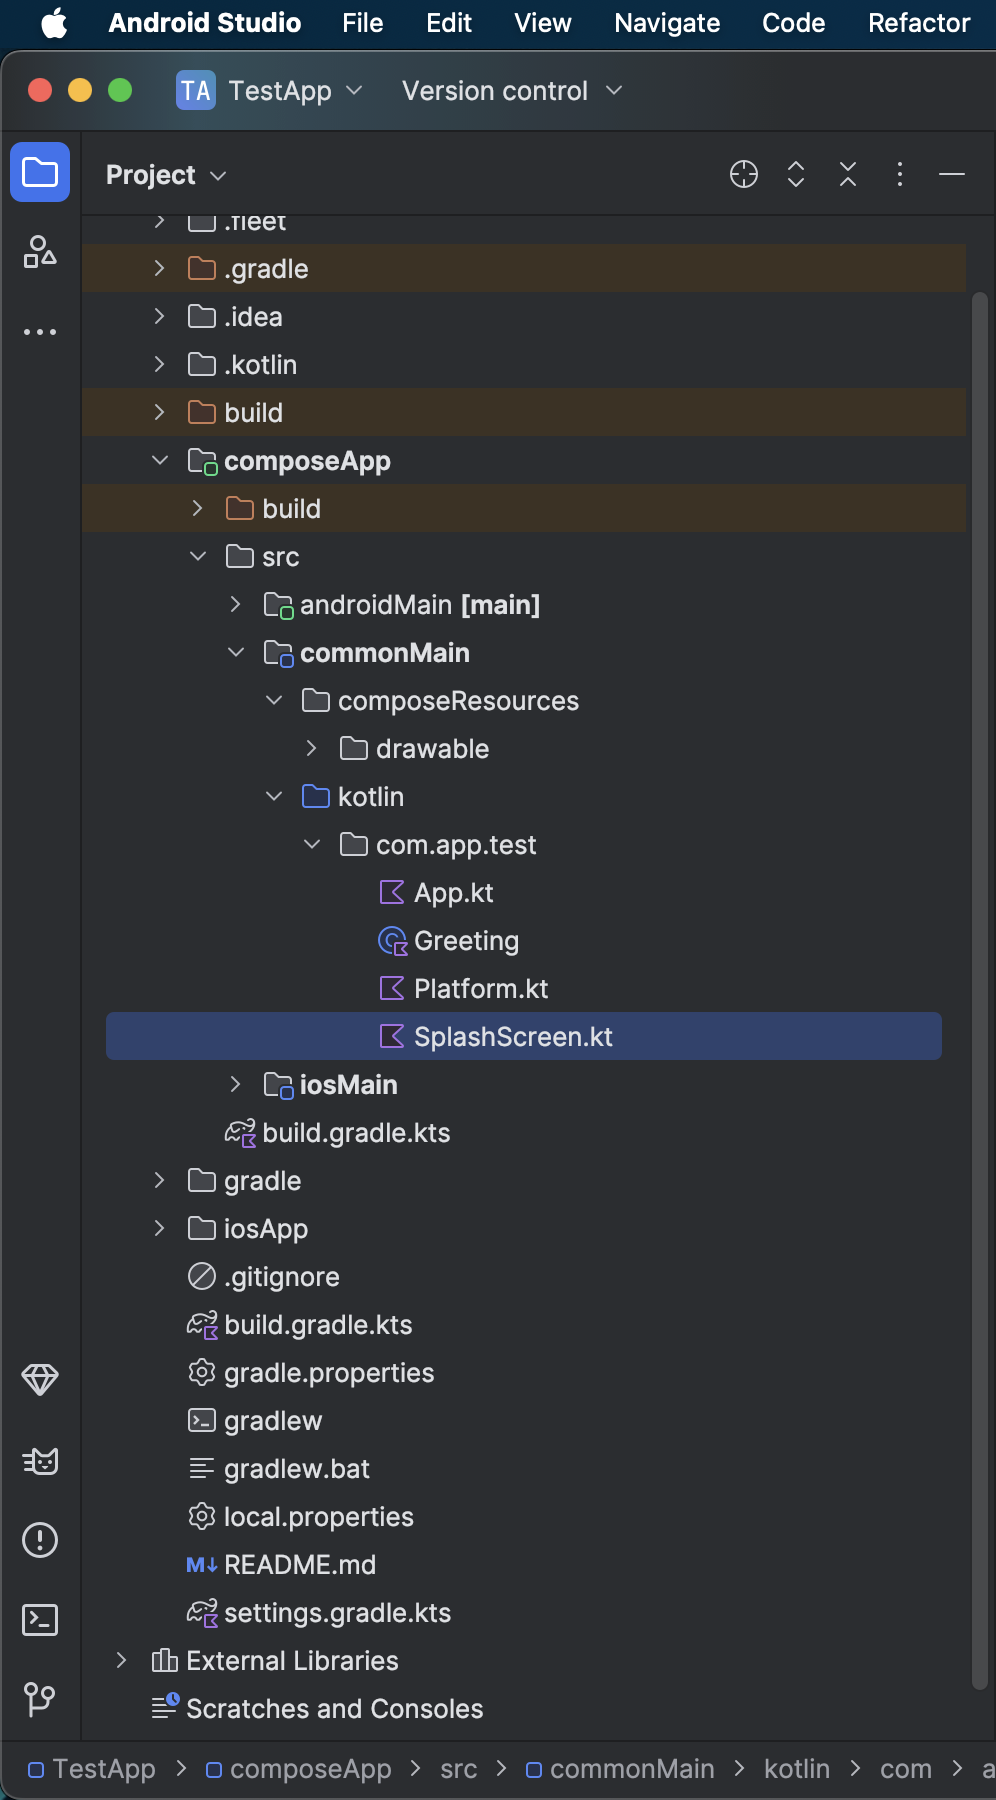The image size is (996, 1800).
Task: Show more tool windows via ellipsis icon
Action: coord(40,332)
